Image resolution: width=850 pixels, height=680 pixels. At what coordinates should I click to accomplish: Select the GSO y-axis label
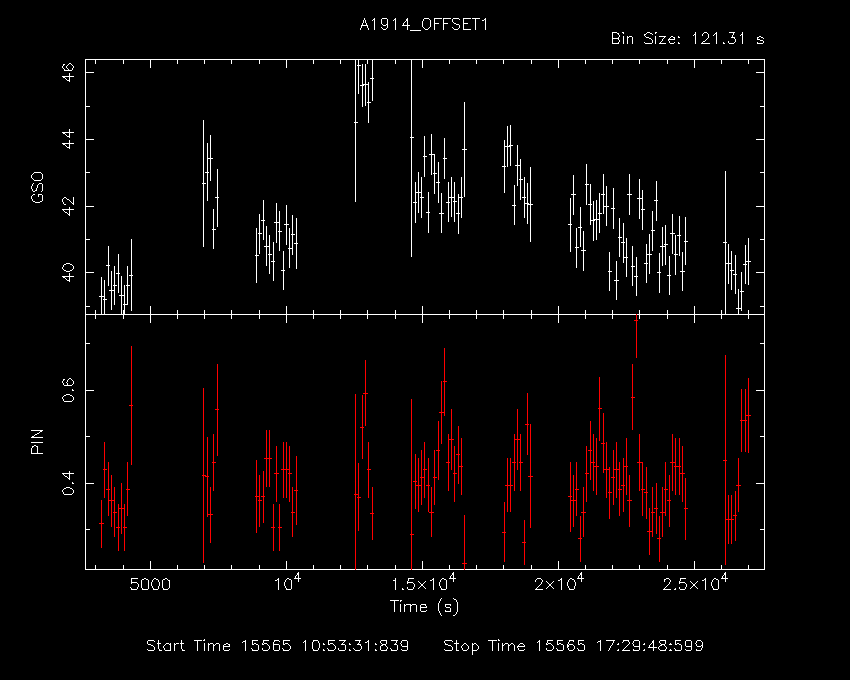tap(37, 188)
